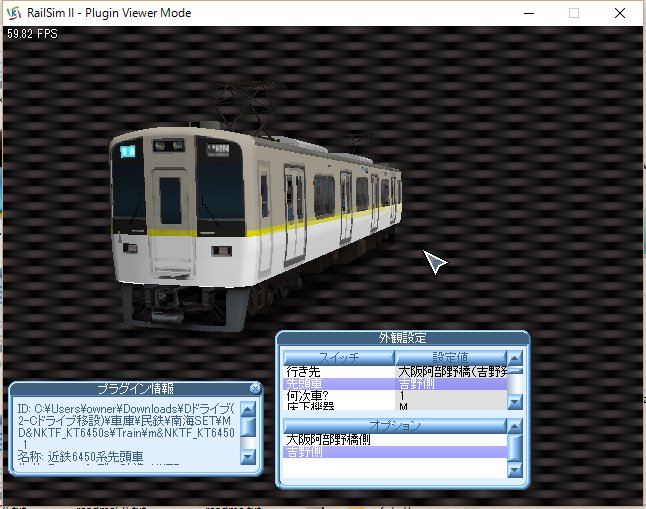
Task: Click the plugin info scroll down arrow
Action: (248, 457)
